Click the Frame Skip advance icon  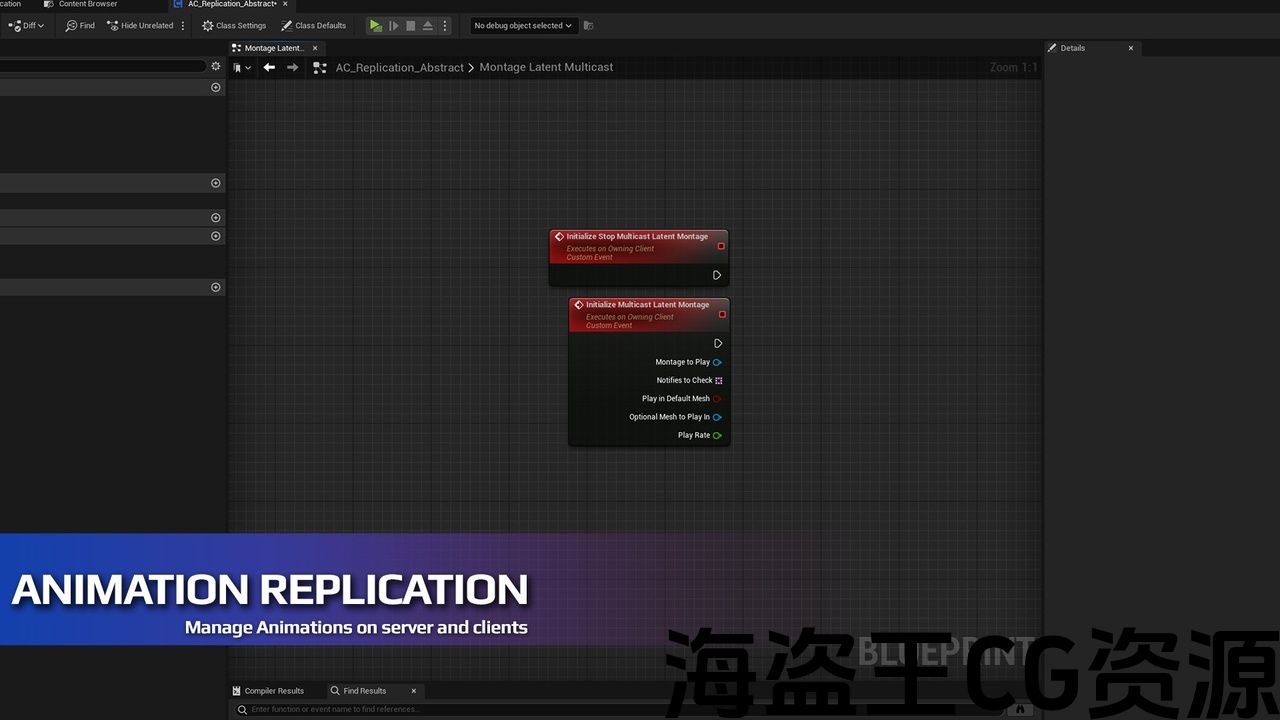point(393,26)
